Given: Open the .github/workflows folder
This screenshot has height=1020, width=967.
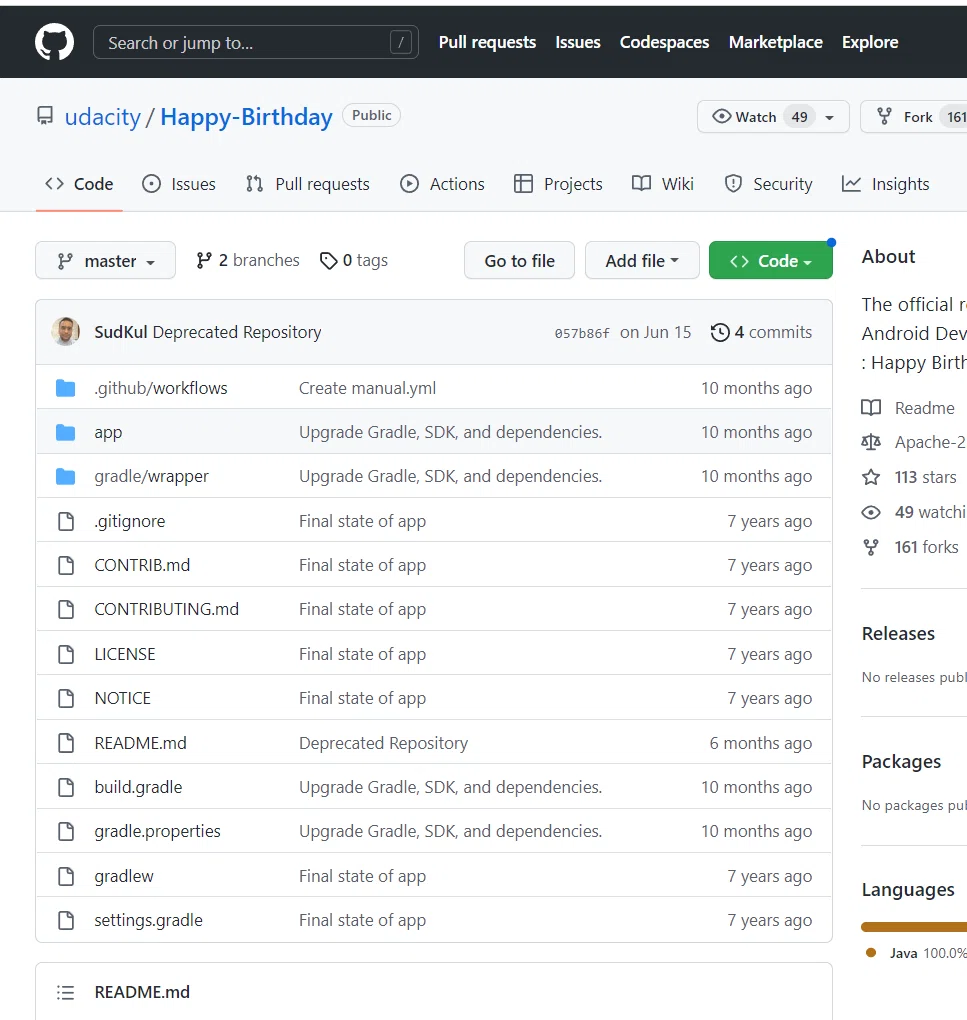Looking at the screenshot, I should tap(161, 388).
